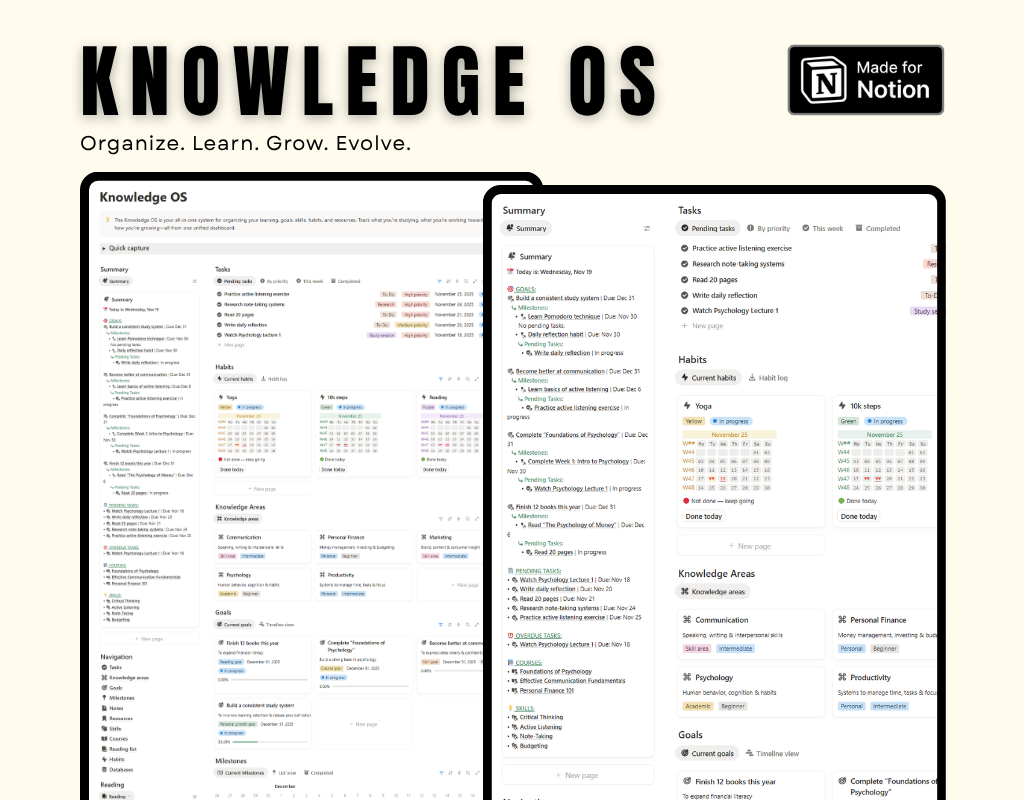This screenshot has height=800, width=1024.
Task: Click Done today on Yoga card, right tablet
Action: click(704, 517)
